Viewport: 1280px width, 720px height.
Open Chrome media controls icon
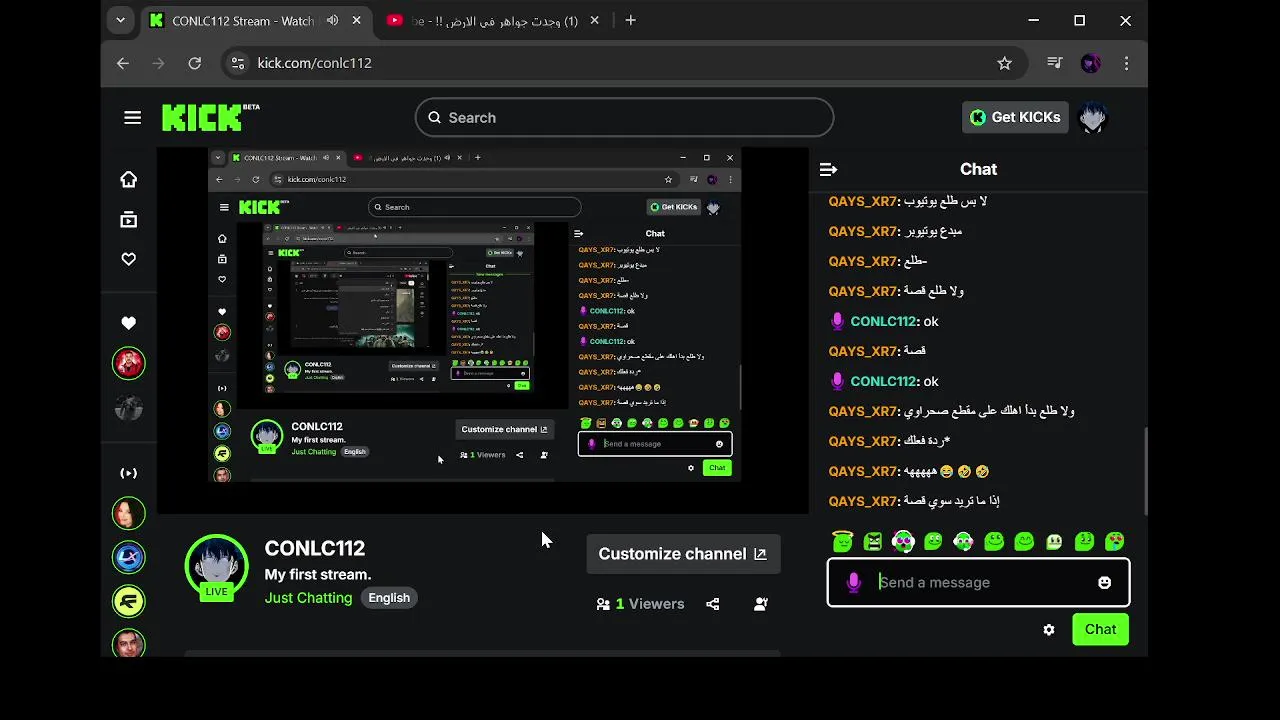1054,63
